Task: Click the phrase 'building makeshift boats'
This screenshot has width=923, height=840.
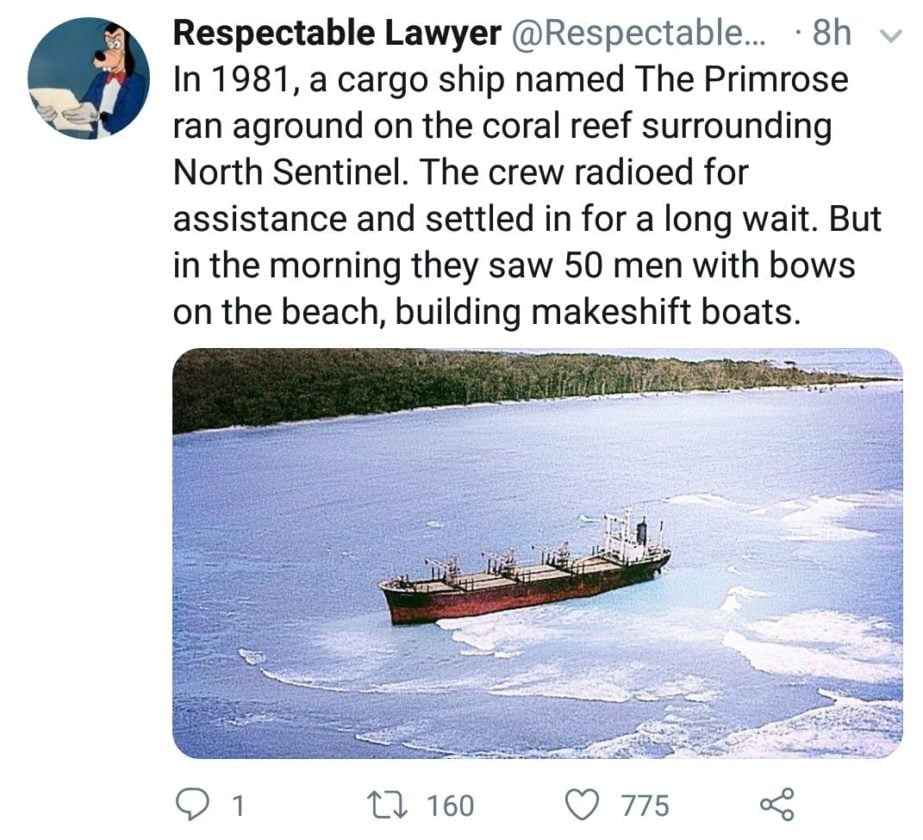Action: coord(598,312)
